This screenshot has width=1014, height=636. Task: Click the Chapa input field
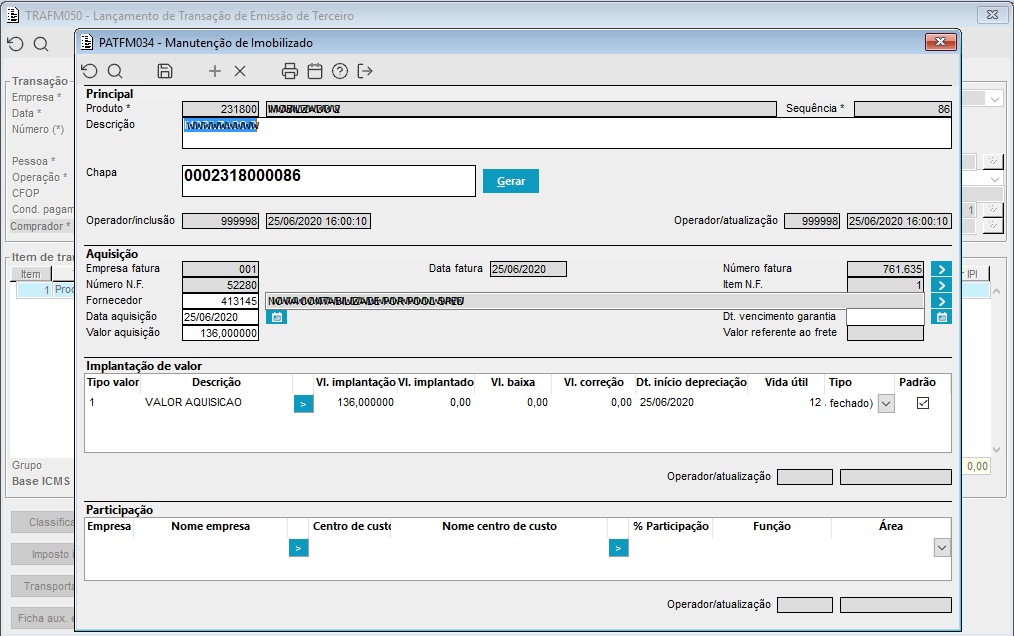pyautogui.click(x=329, y=181)
